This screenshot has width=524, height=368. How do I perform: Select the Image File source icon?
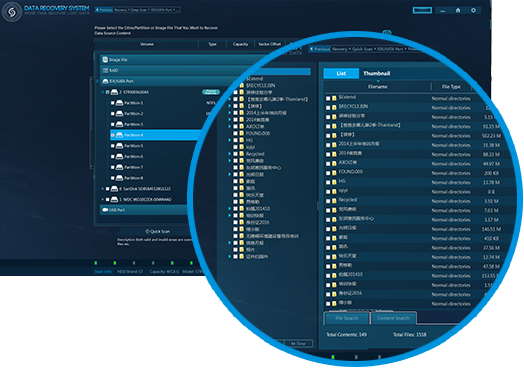pos(105,59)
